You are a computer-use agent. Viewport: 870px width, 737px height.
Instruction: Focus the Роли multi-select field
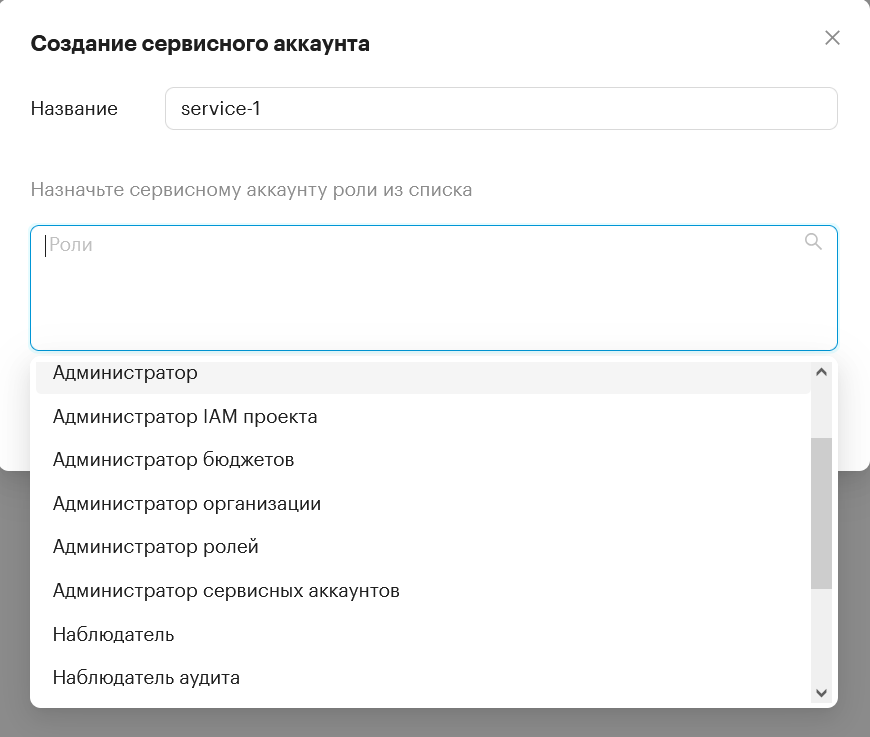(434, 287)
